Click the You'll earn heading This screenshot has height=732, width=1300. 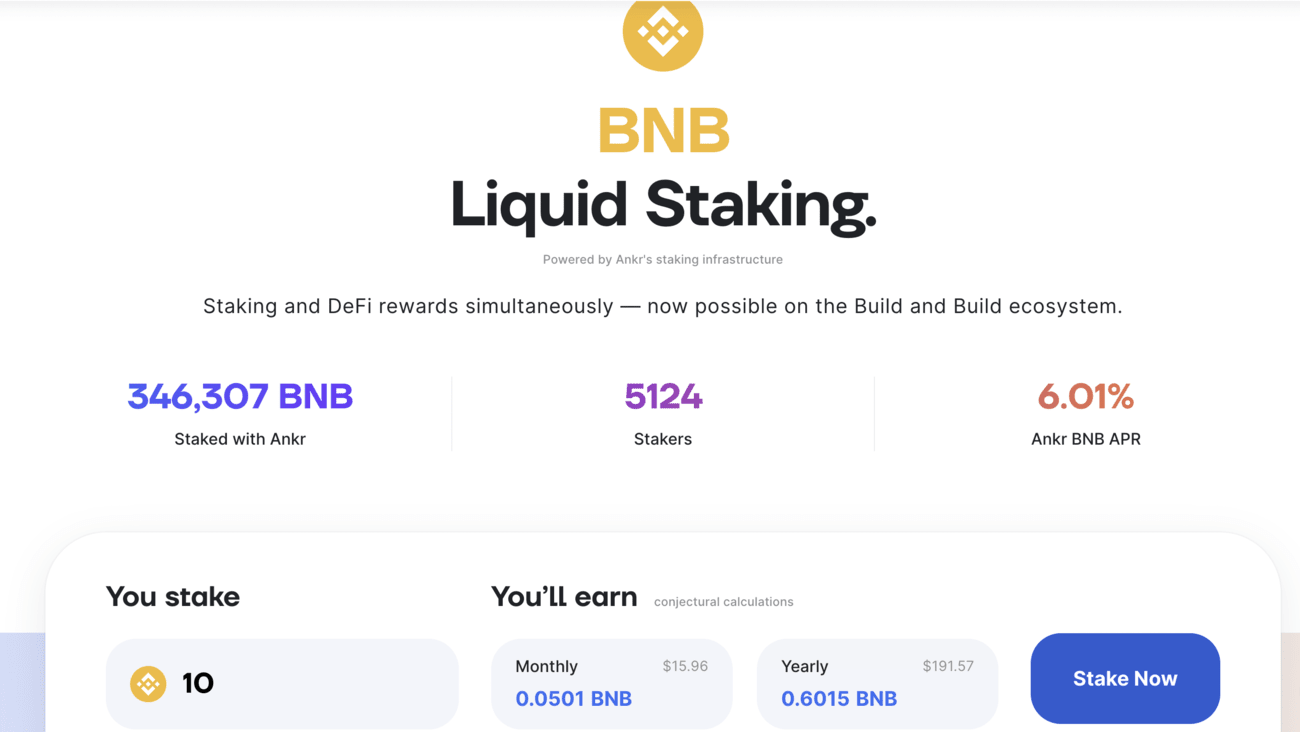pyautogui.click(x=564, y=597)
